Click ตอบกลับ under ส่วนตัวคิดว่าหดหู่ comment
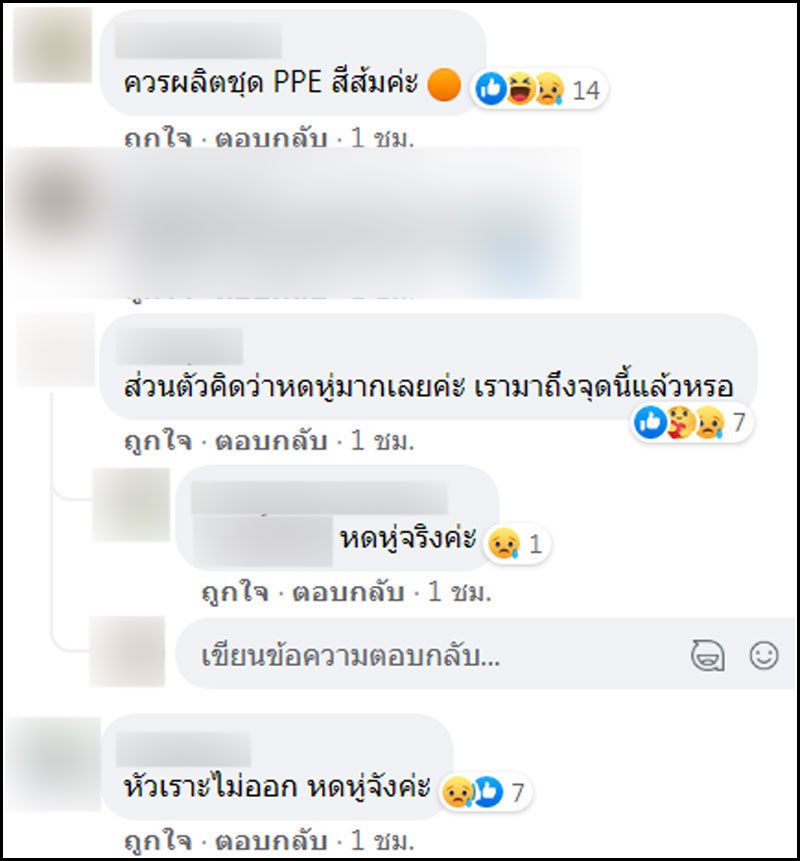The image size is (800, 861). click(x=271, y=441)
